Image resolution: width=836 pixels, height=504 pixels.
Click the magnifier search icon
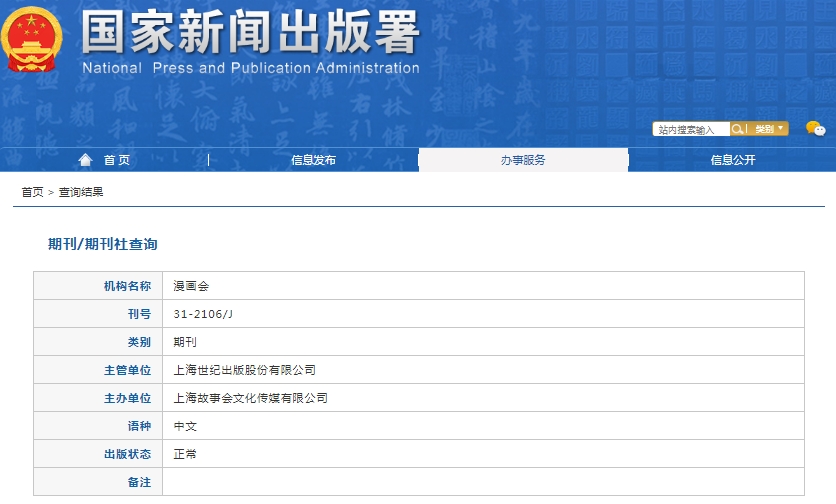pos(738,129)
